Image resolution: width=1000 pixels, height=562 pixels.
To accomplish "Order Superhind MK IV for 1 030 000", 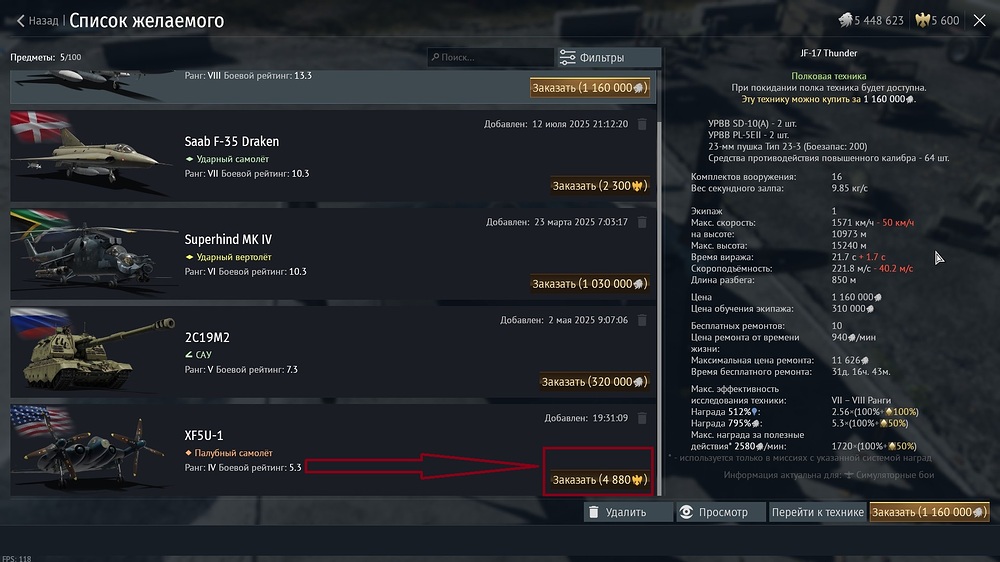I will click(589, 284).
